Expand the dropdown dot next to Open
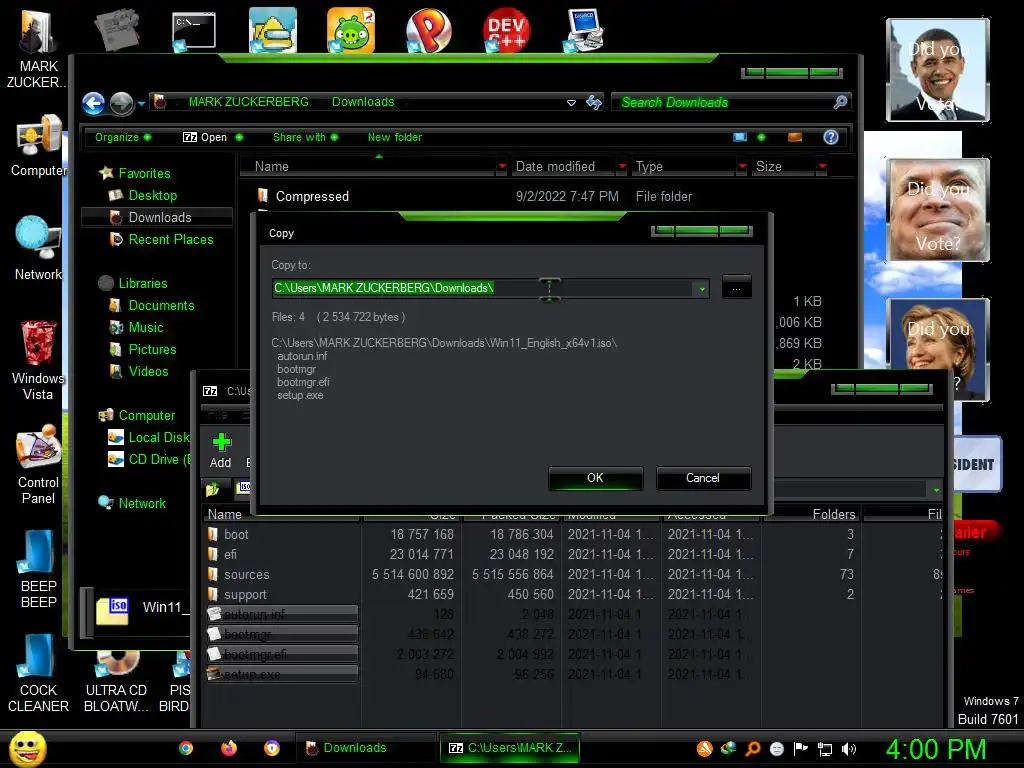This screenshot has width=1024, height=768. [239, 137]
